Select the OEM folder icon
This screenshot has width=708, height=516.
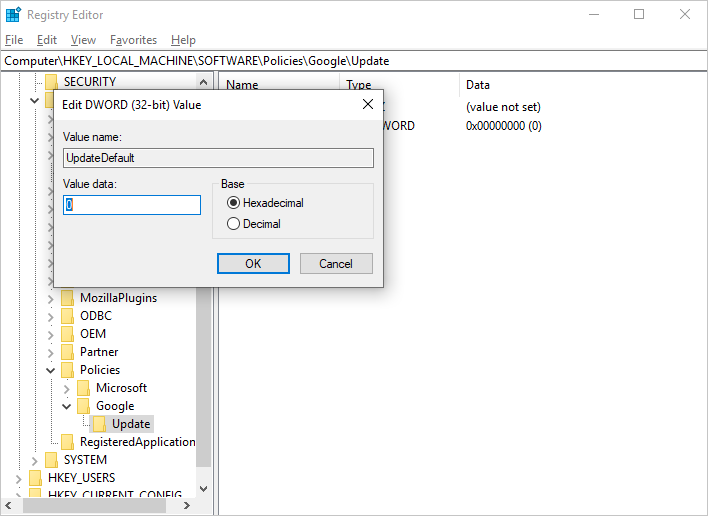pyautogui.click(x=68, y=334)
